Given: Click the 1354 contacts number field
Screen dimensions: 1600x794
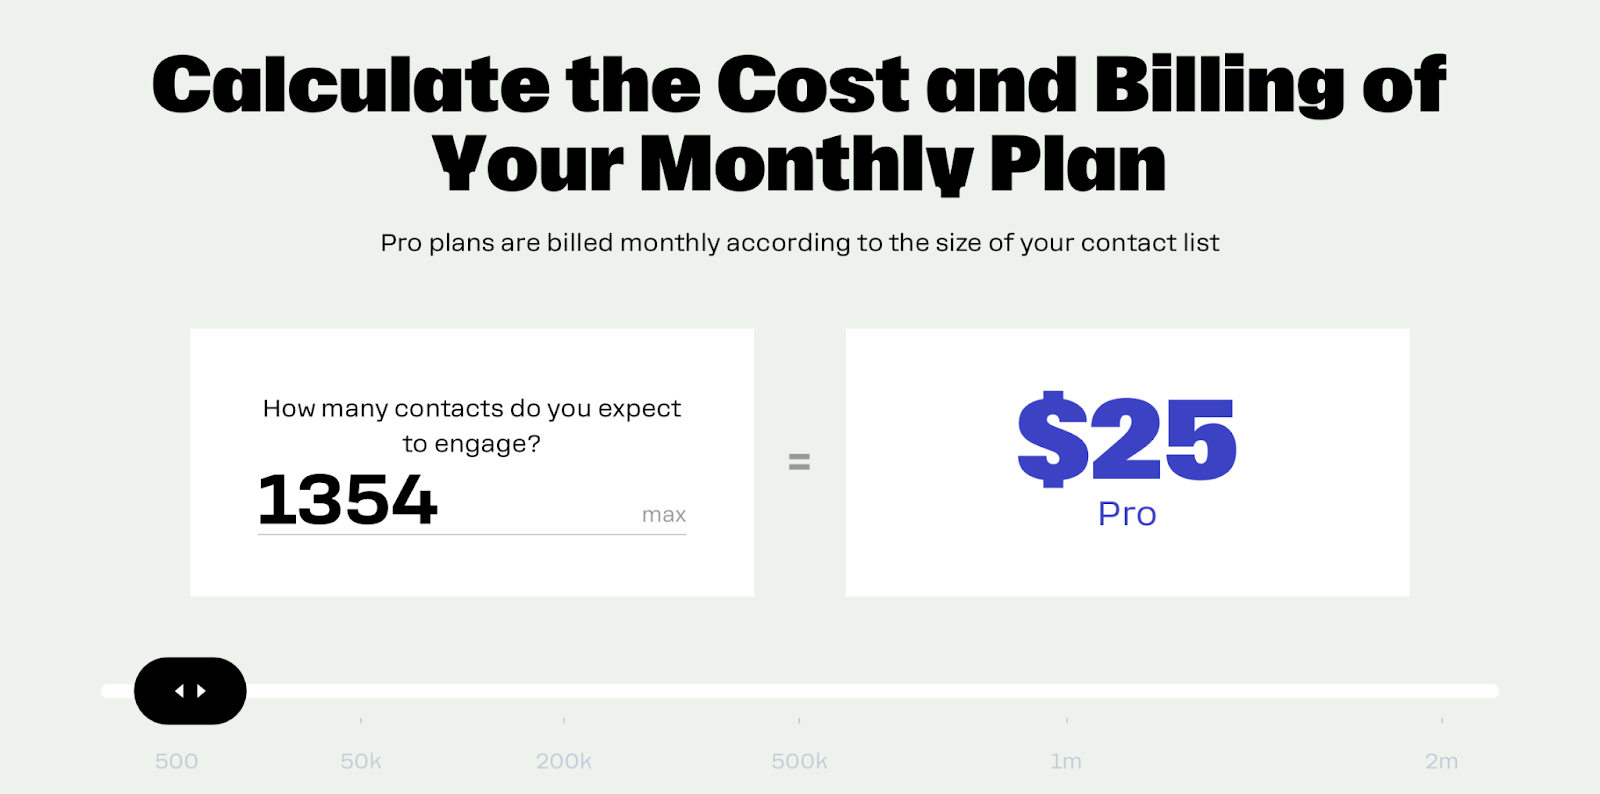Looking at the screenshot, I should (x=348, y=500).
